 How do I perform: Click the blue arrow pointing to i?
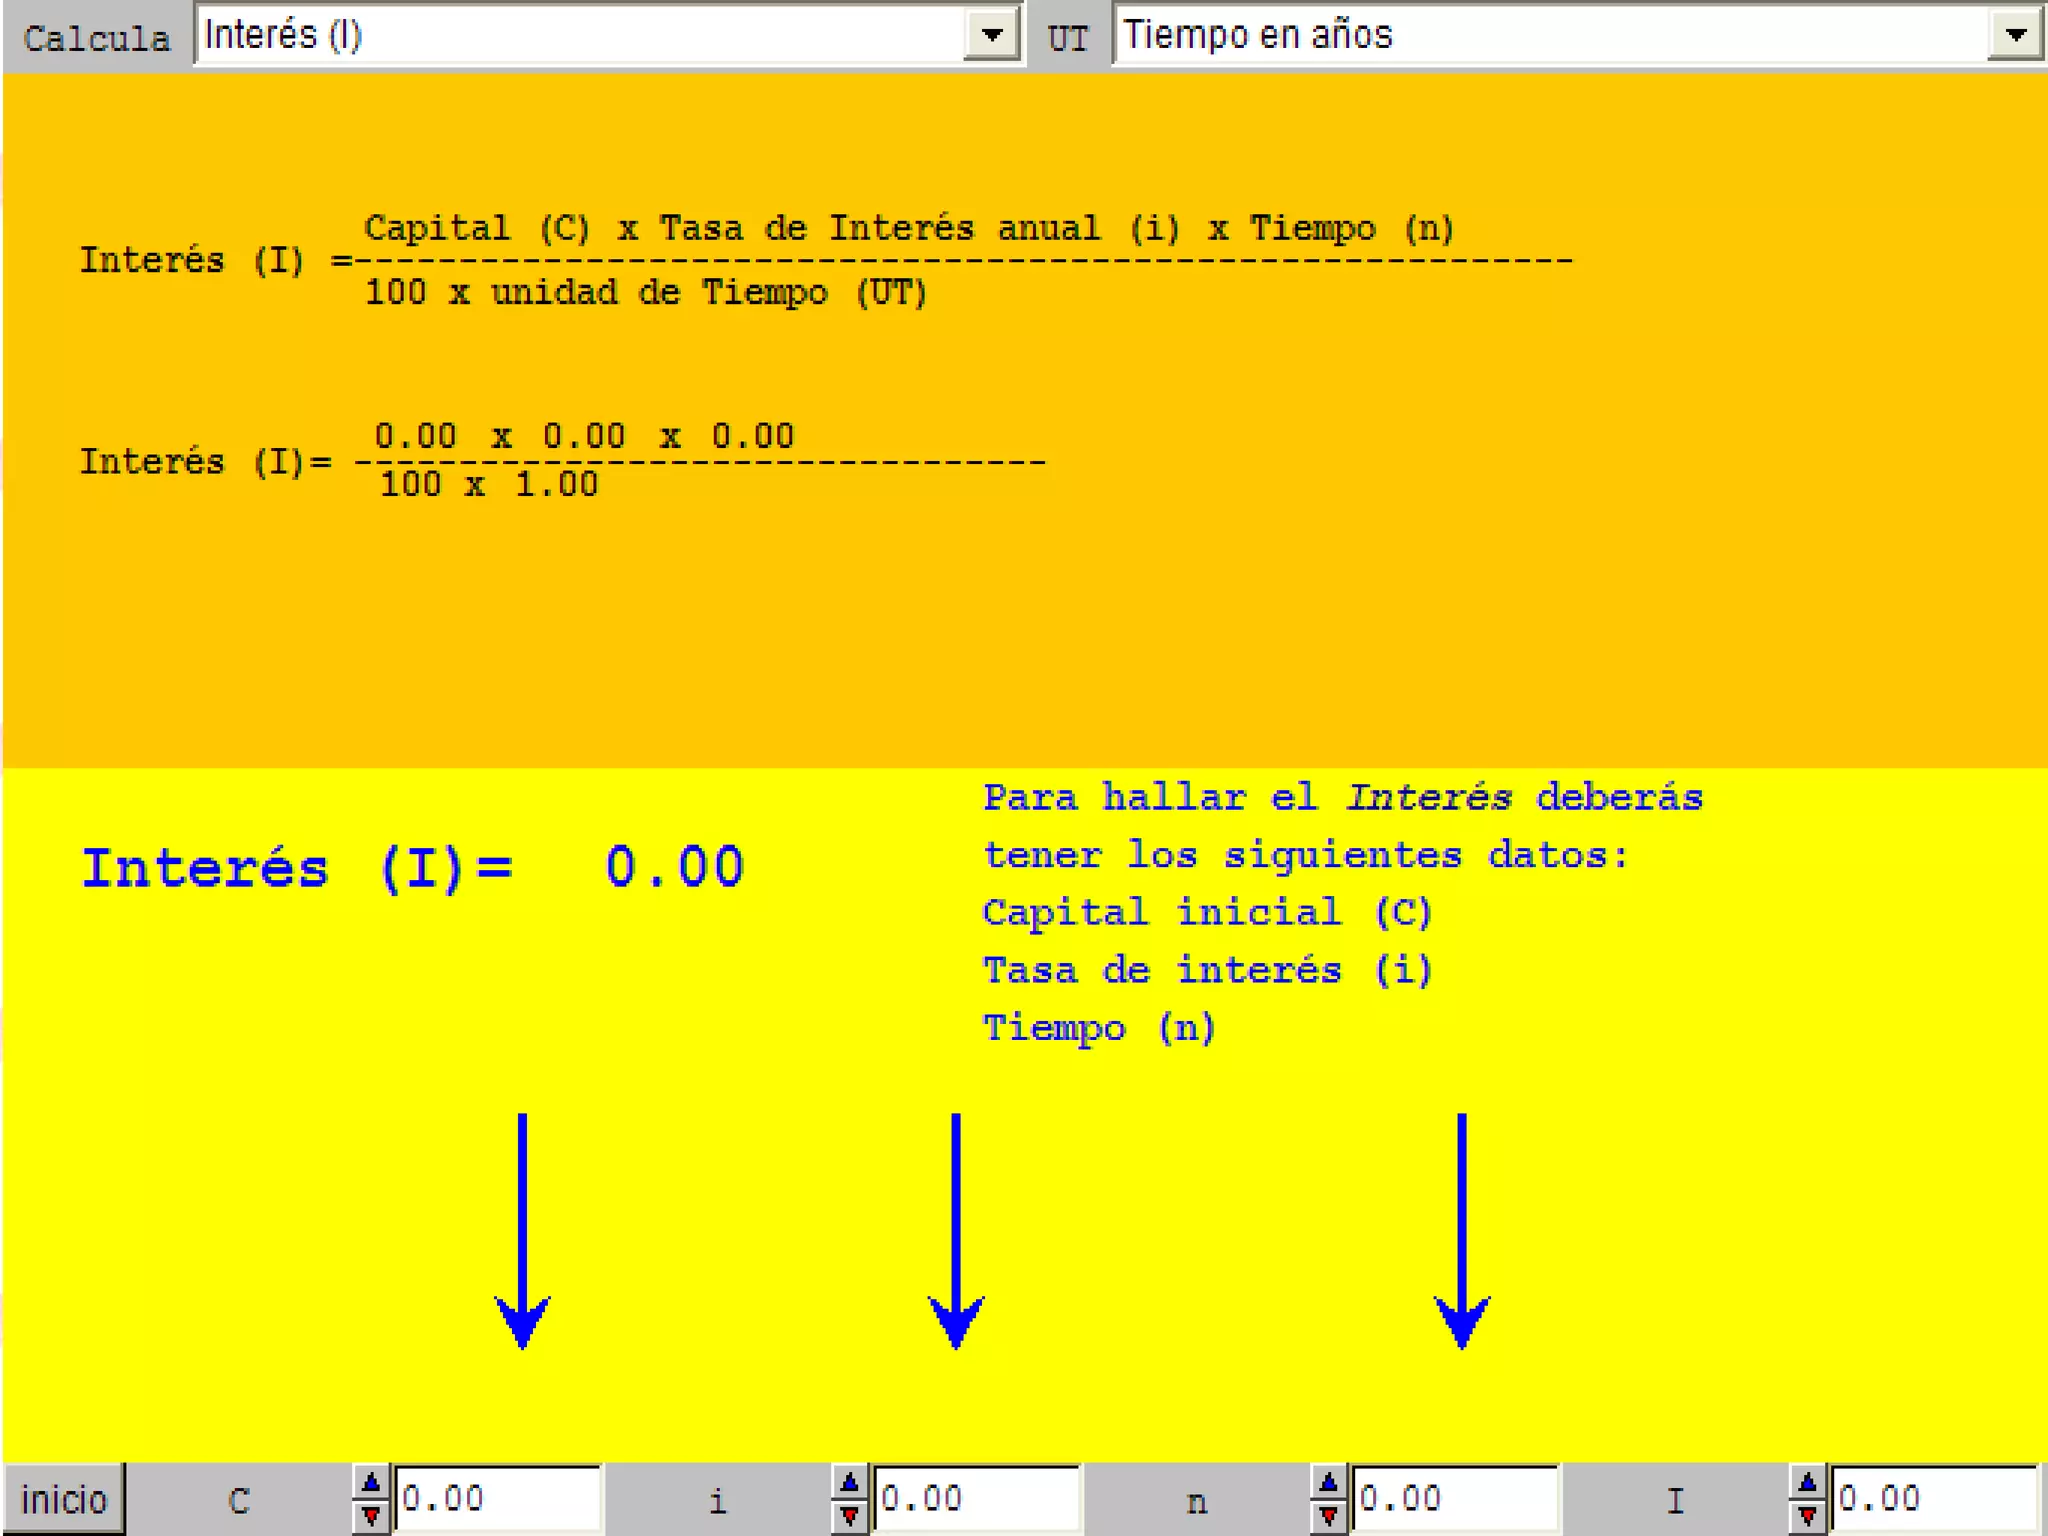956,1230
